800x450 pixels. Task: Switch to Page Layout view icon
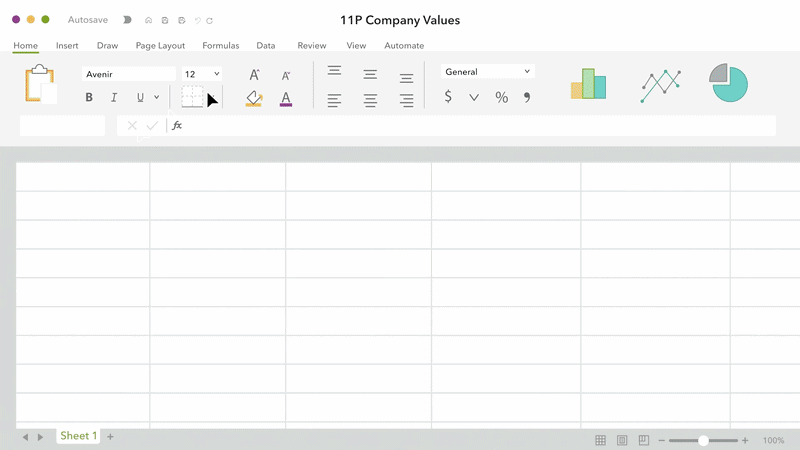(x=622, y=440)
